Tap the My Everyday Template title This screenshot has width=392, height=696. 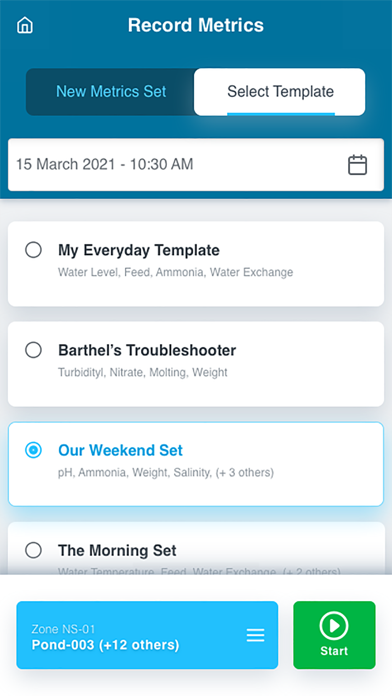(x=139, y=250)
